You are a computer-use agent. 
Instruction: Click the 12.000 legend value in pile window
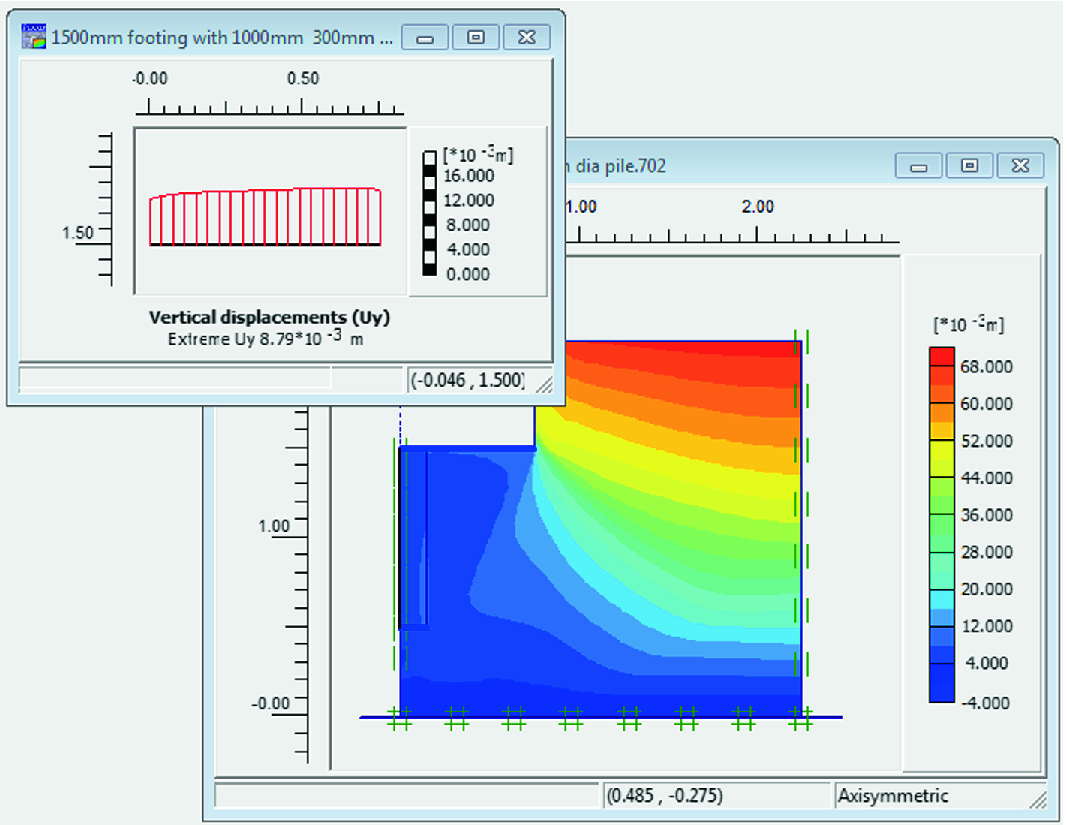pyautogui.click(x=986, y=626)
